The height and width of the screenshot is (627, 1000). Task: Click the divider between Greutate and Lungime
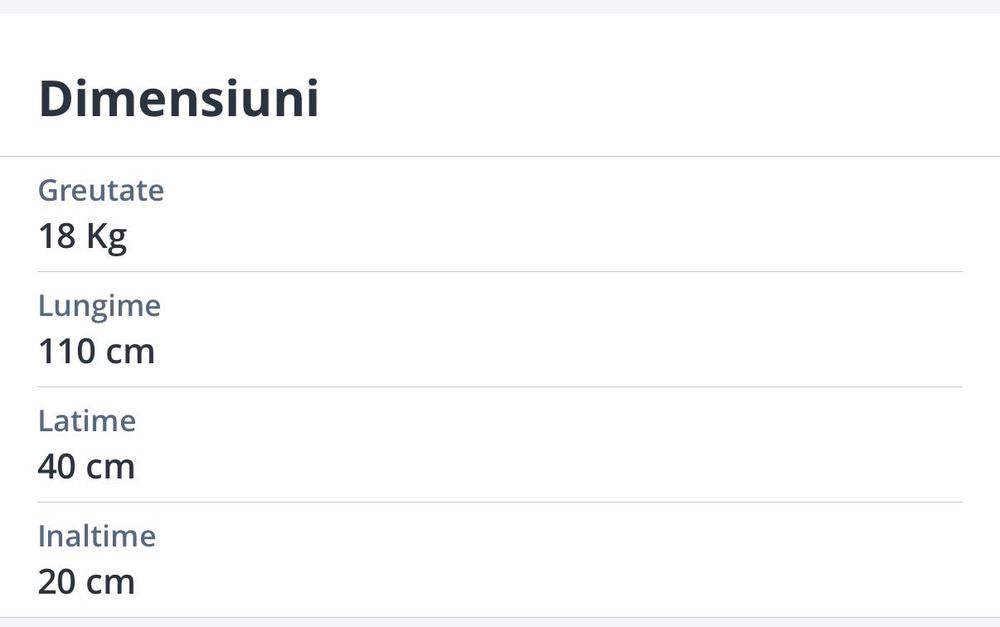[500, 271]
